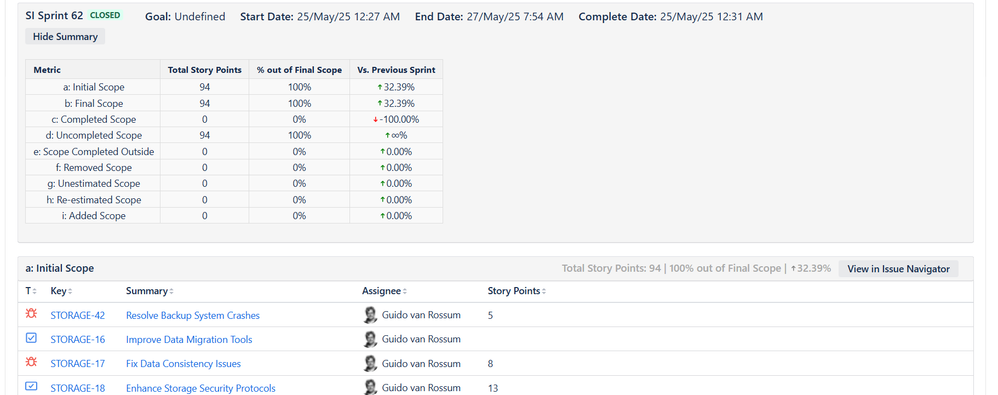The height and width of the screenshot is (395, 998).
Task: Select the 'g: Unestimated Scope' metric label
Action: pyautogui.click(x=94, y=183)
